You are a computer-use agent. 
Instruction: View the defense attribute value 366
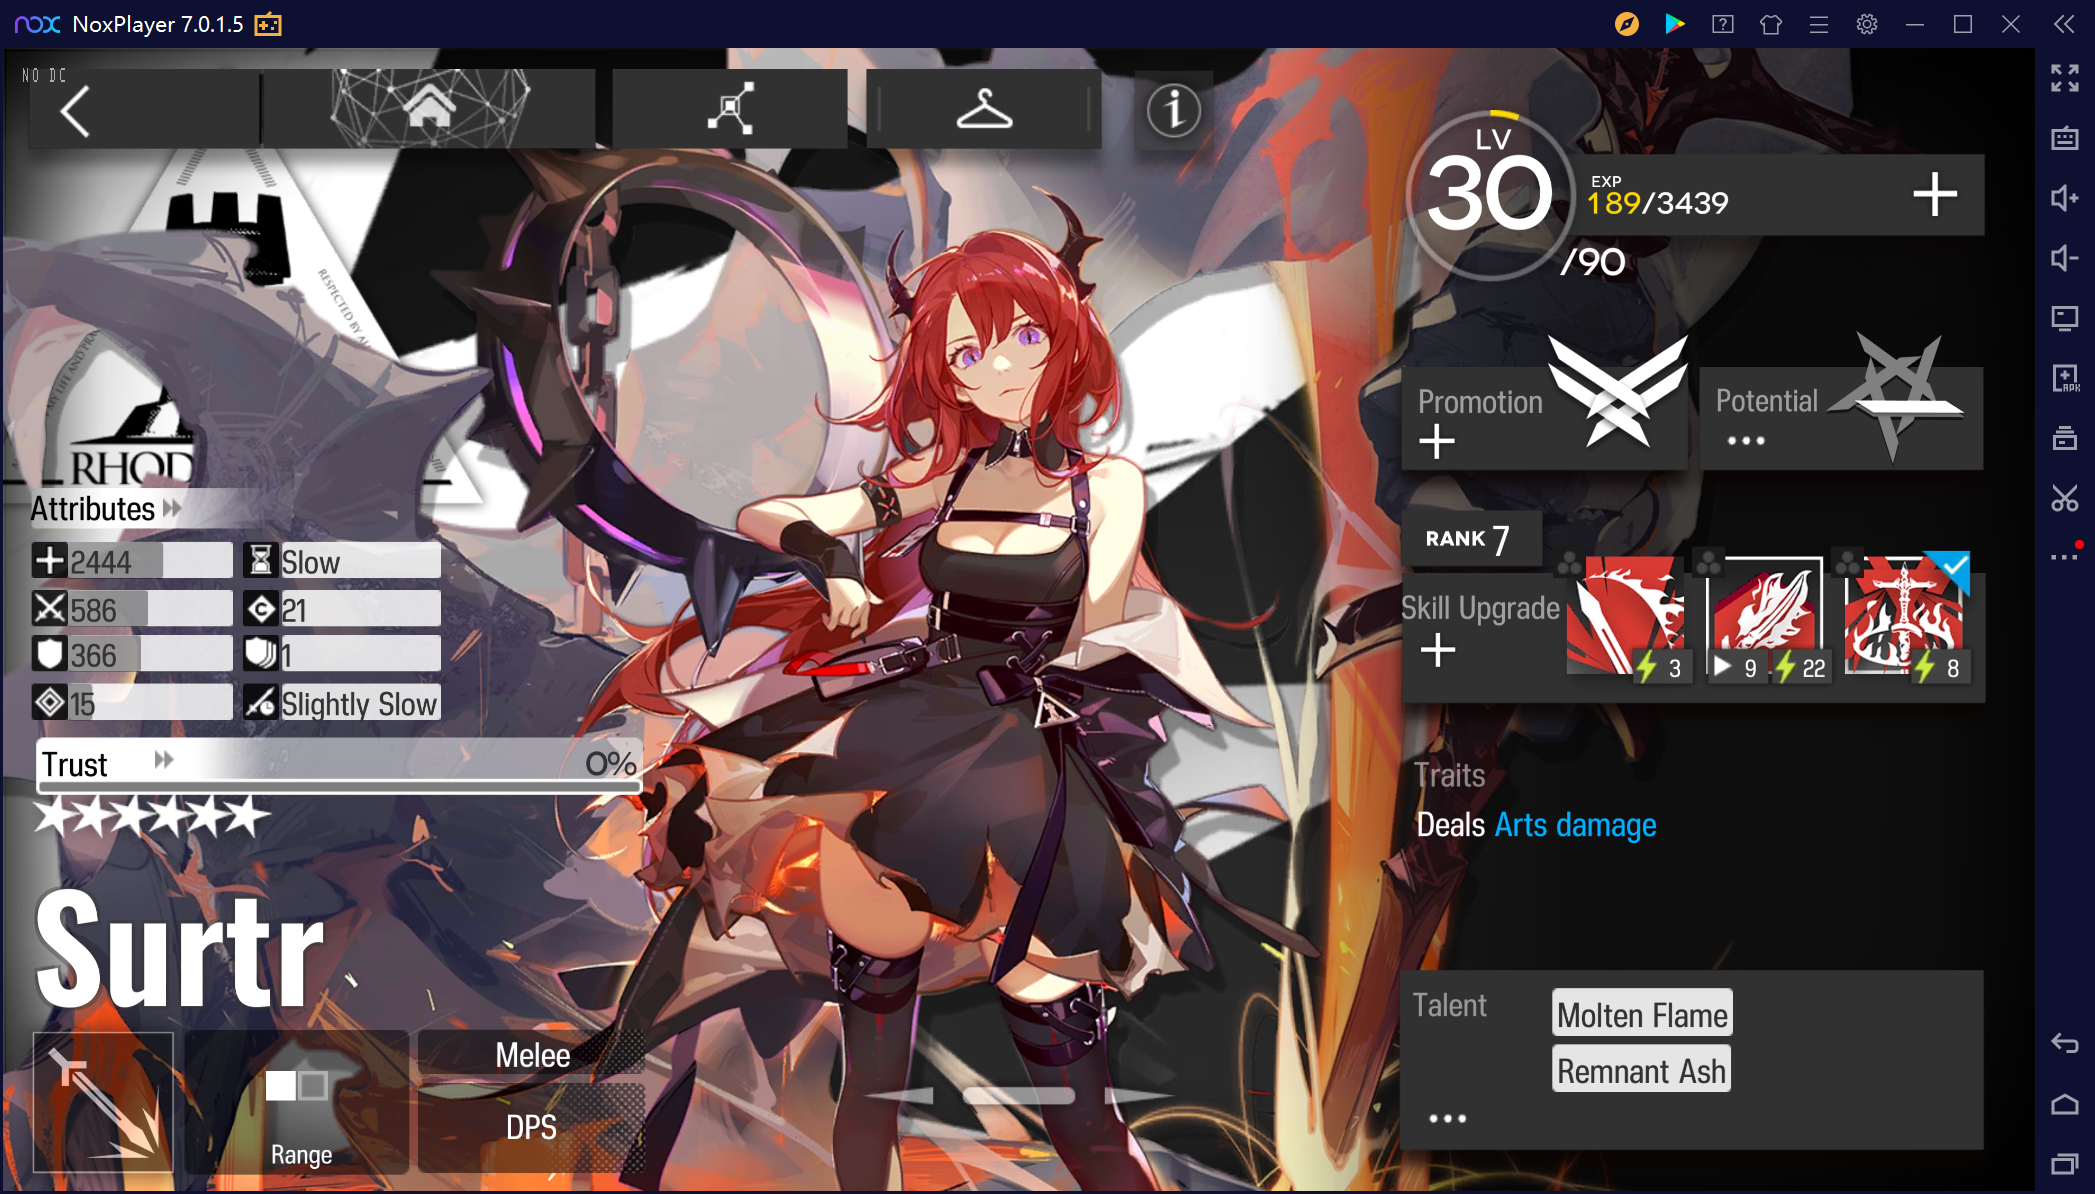132,655
